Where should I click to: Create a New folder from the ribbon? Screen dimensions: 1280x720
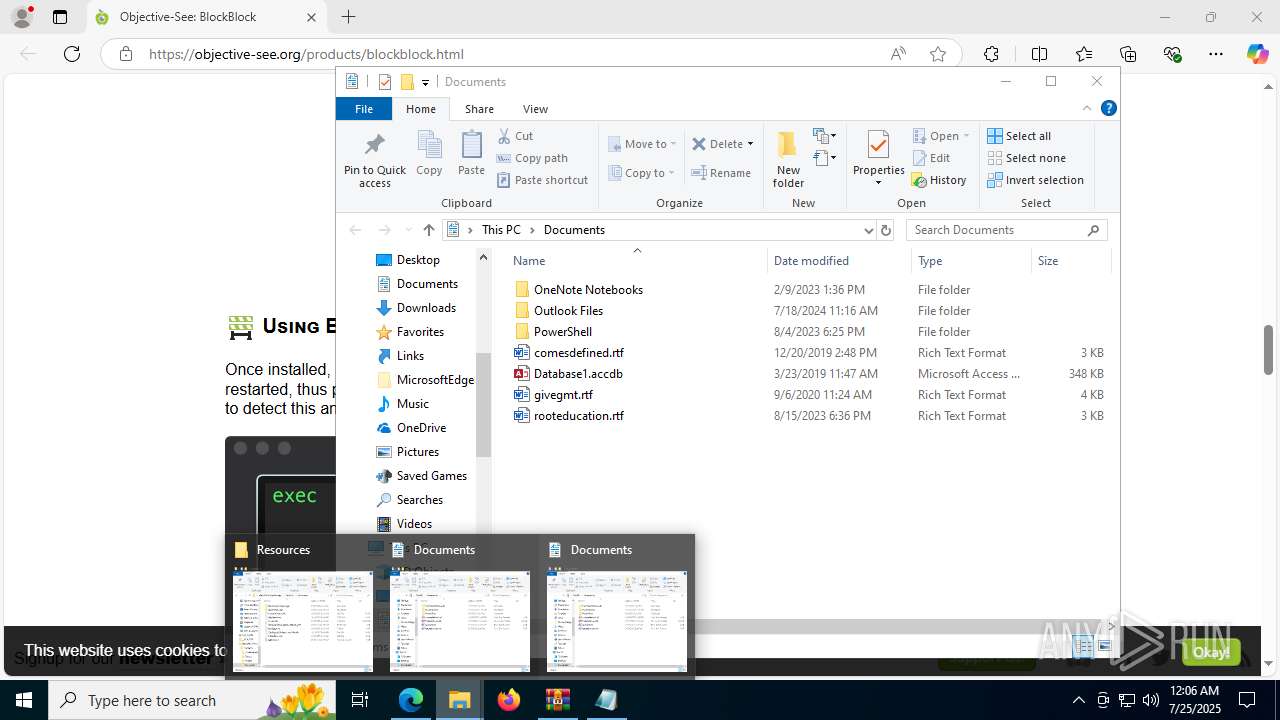tap(788, 158)
